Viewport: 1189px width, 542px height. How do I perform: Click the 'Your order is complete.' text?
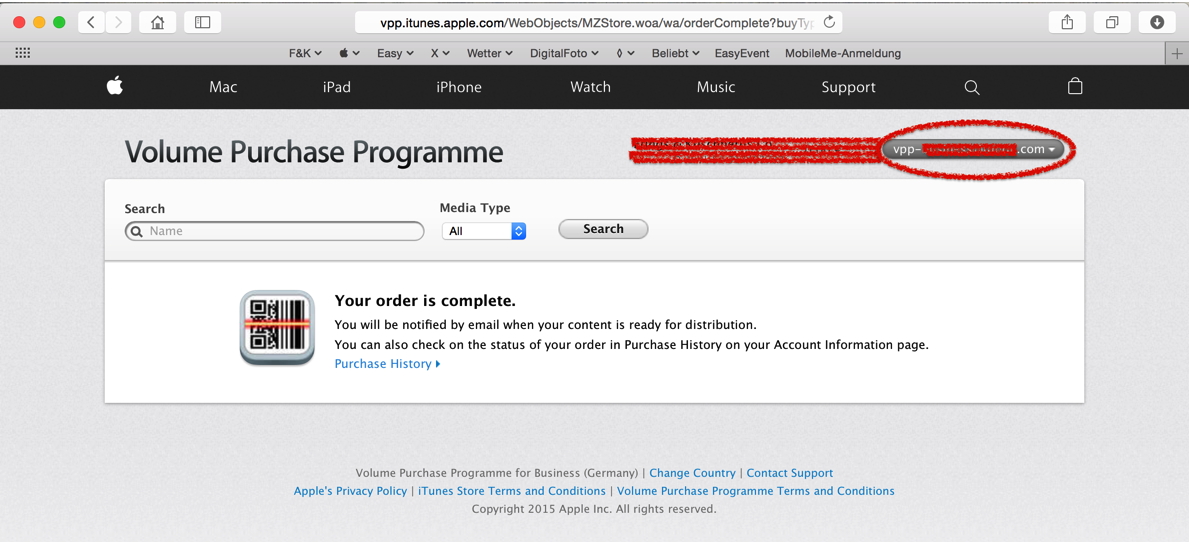point(425,301)
